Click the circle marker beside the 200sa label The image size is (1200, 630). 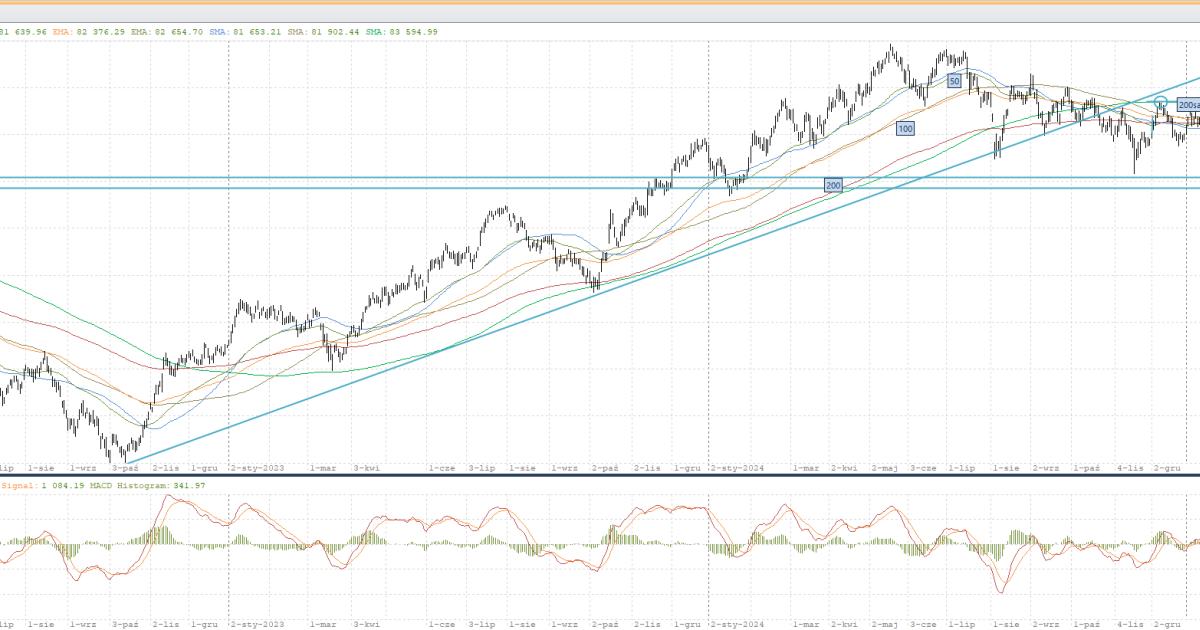(1162, 102)
